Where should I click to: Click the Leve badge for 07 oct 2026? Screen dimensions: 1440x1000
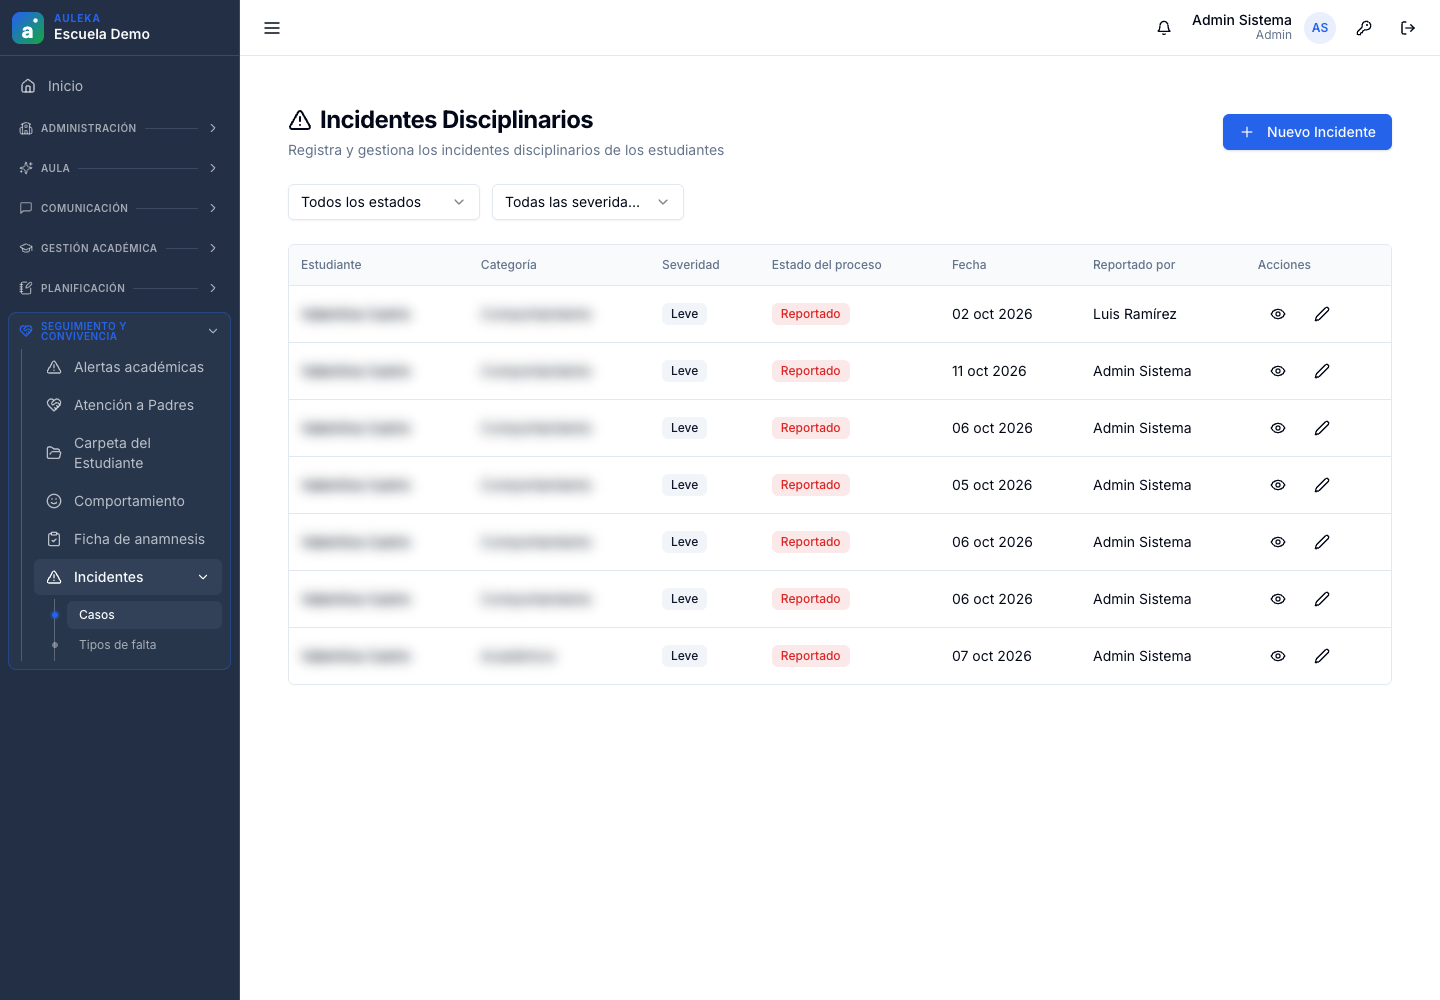[x=684, y=656]
